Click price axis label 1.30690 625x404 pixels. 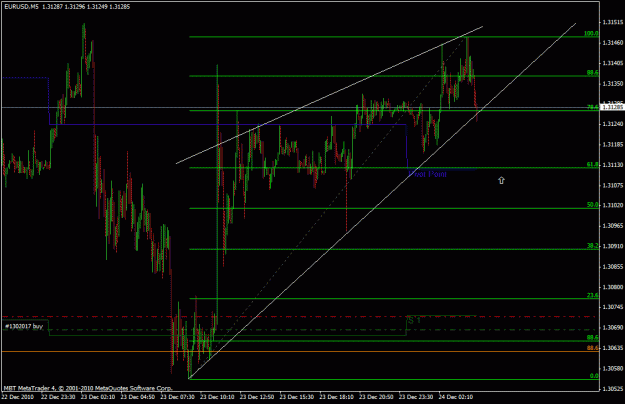click(613, 328)
